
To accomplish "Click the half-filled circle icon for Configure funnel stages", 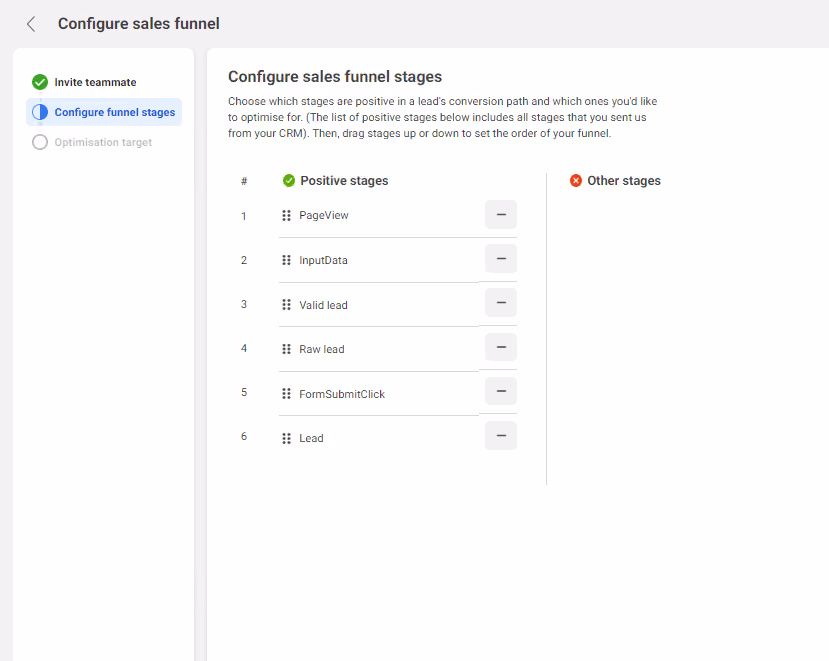I will click(40, 112).
